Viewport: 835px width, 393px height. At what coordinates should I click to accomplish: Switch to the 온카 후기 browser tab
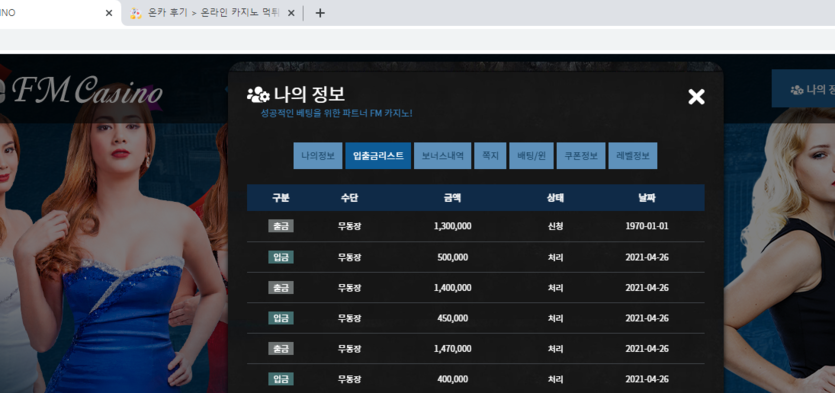pyautogui.click(x=213, y=13)
